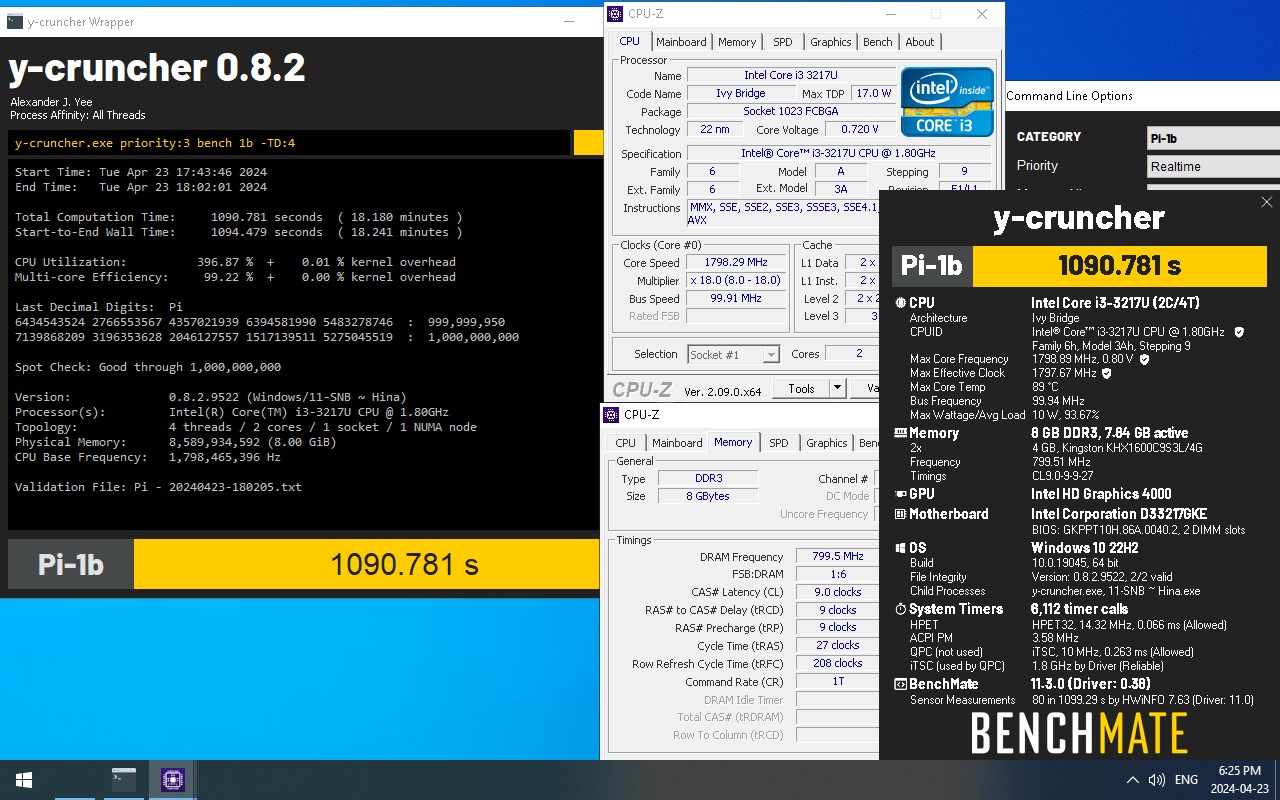1280x800 pixels.
Task: Click the DRAM Frequency 799.5 MHz value
Action: click(x=838, y=556)
